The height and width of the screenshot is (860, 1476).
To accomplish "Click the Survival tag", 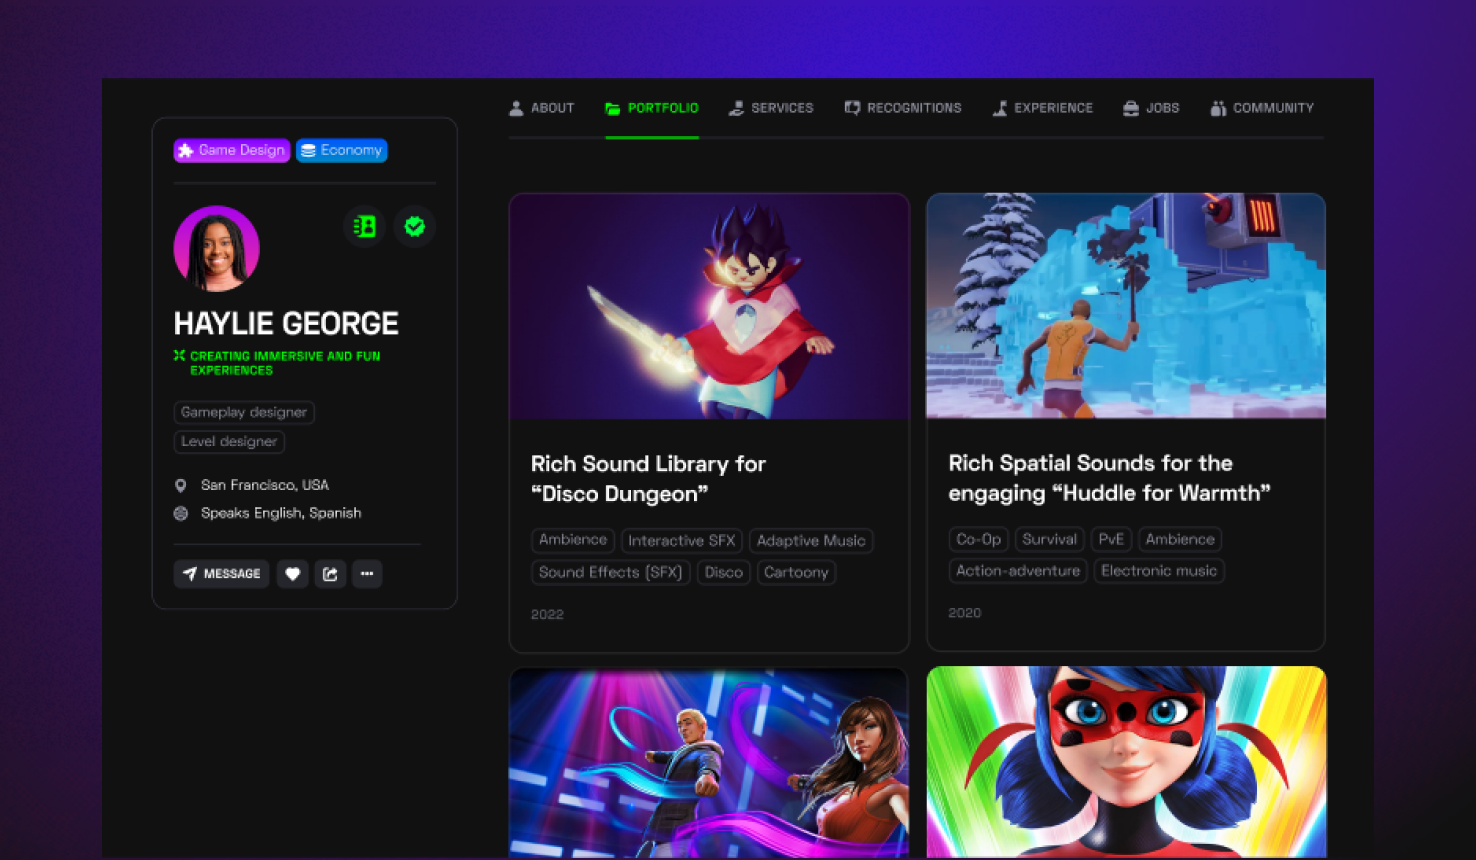I will point(1050,539).
